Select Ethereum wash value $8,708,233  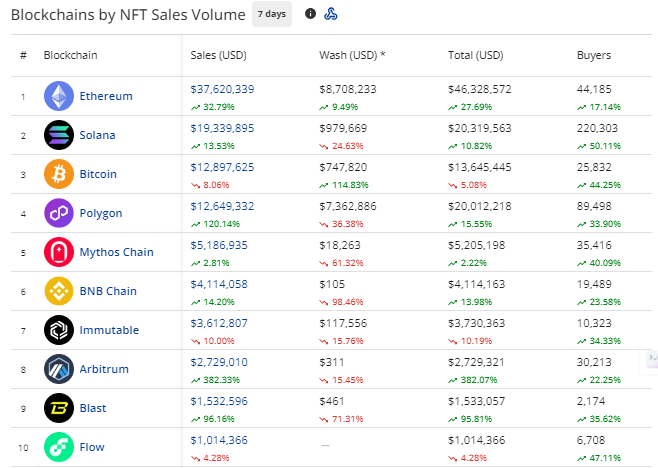point(347,89)
